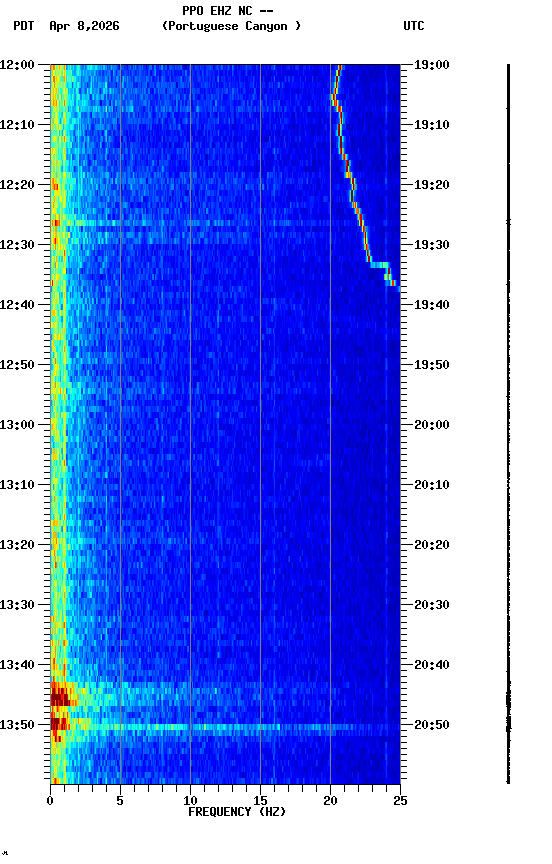
Task: Click the 12:50 PDT time label
Action: coord(17,365)
